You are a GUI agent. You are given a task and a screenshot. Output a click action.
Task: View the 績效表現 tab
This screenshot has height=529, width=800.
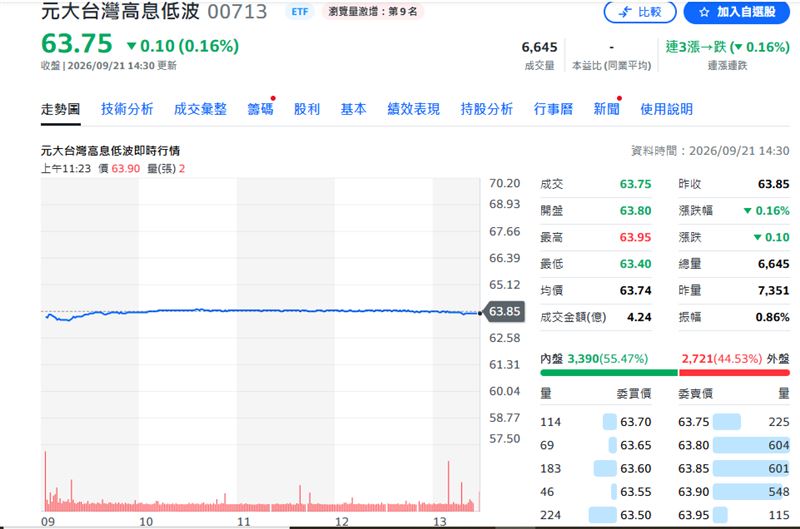click(413, 109)
